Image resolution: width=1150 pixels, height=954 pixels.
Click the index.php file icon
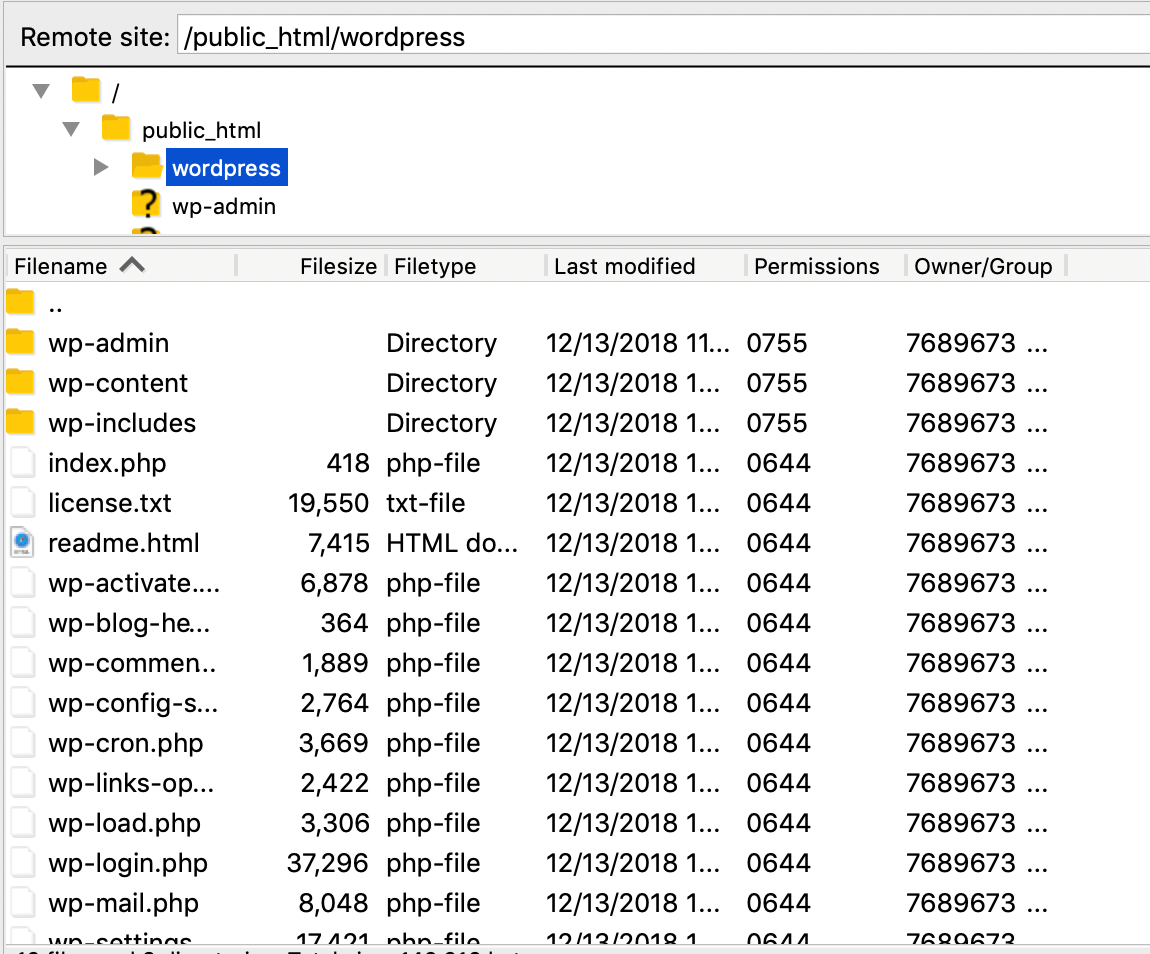(21, 463)
